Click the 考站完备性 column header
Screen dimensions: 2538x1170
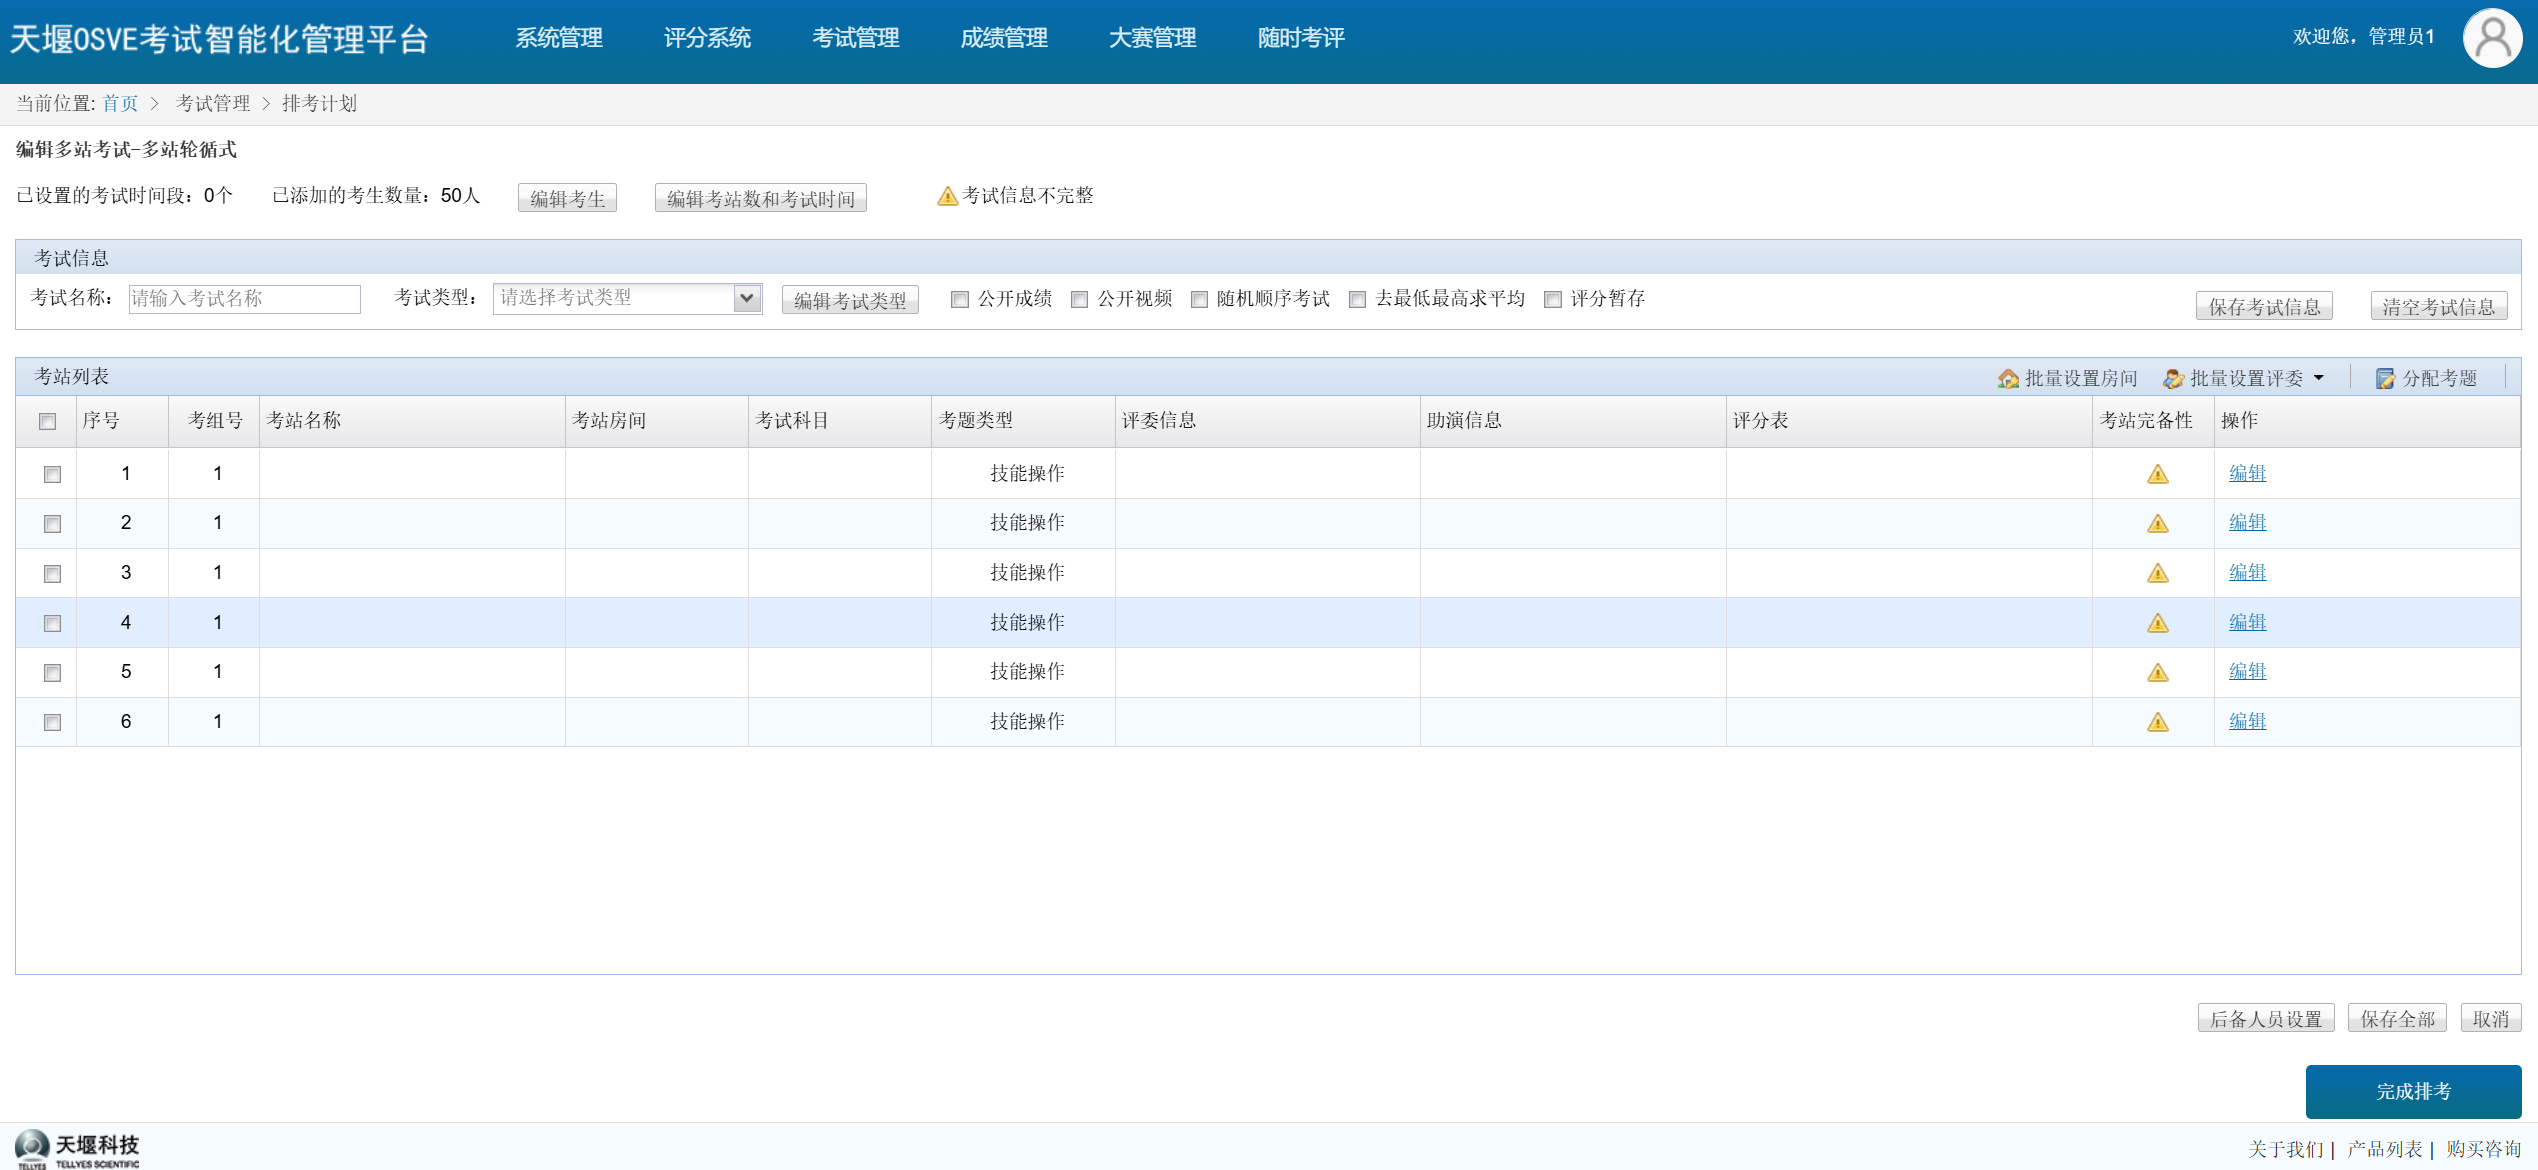click(2152, 421)
